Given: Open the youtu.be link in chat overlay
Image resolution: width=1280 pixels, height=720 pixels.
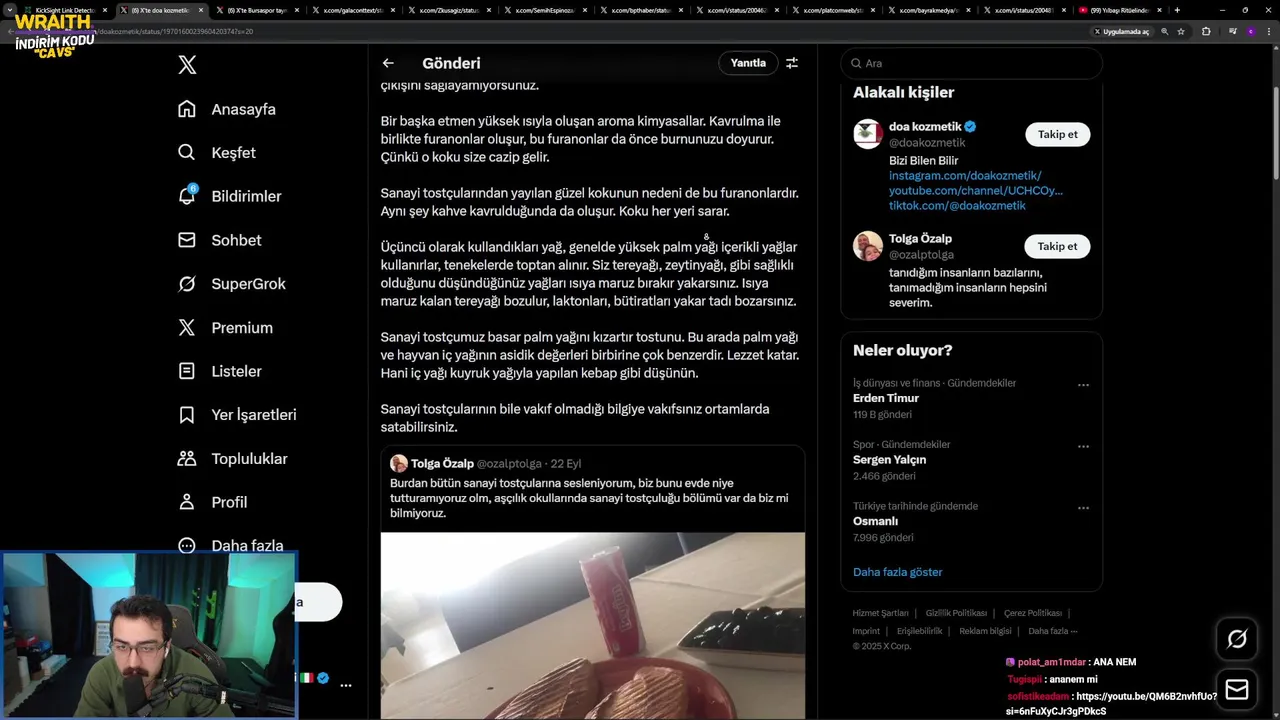Looking at the screenshot, I should (1112, 704).
